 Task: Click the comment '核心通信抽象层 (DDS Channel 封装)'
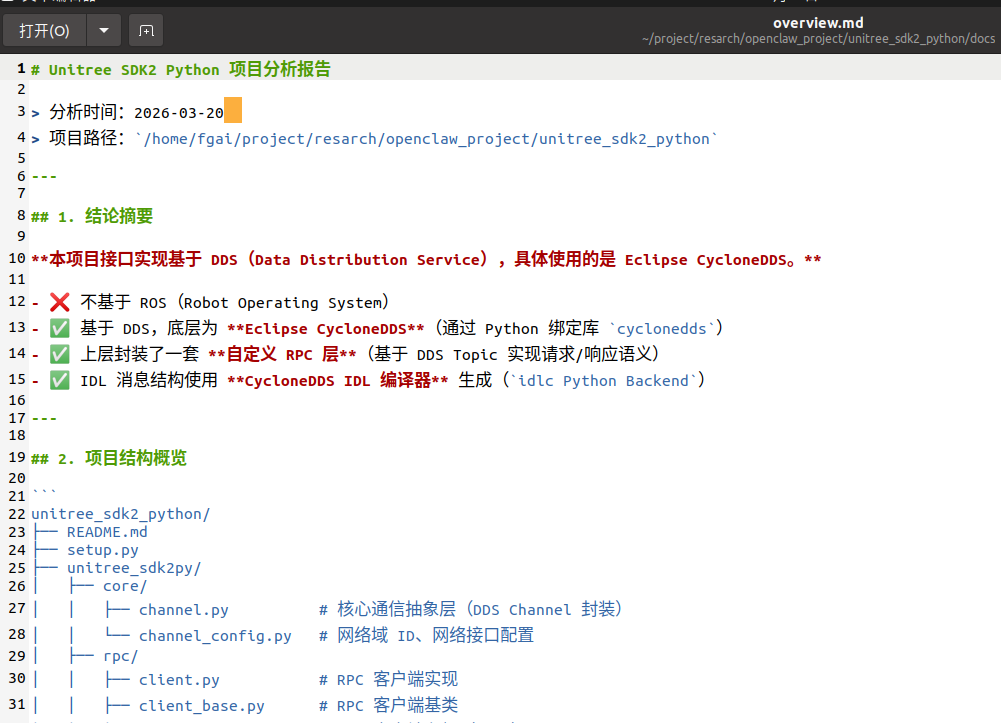coord(480,609)
